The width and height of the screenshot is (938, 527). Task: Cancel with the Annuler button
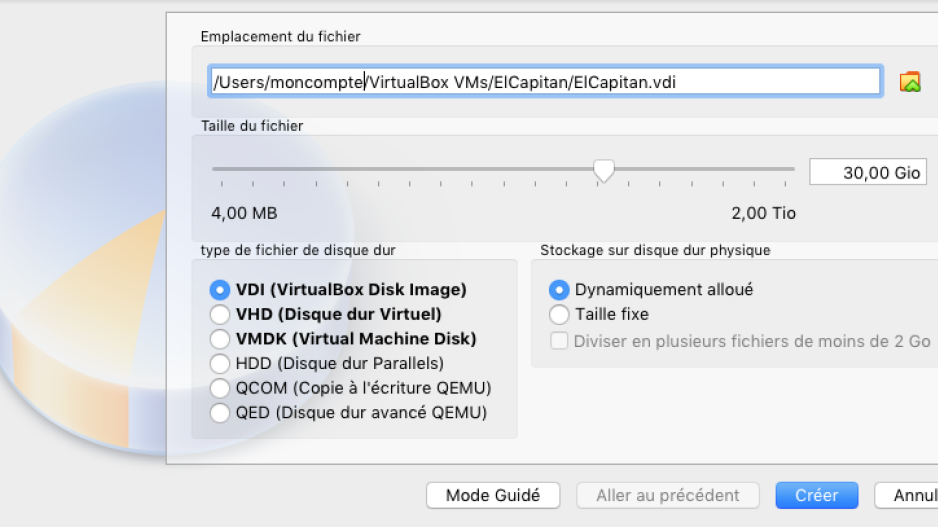(x=906, y=495)
